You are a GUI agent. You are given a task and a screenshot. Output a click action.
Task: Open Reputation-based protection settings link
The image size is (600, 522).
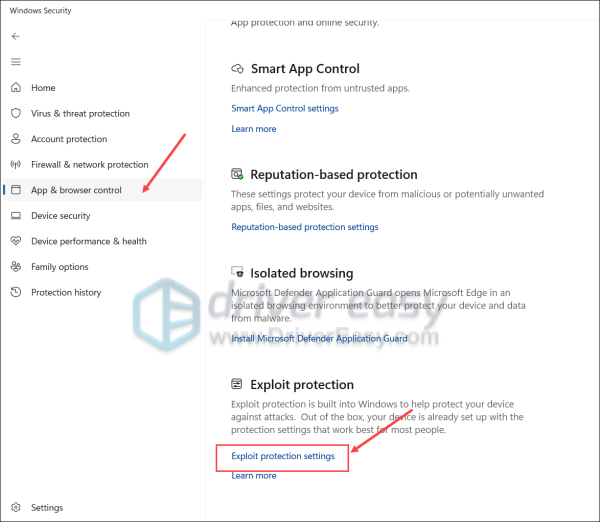(x=305, y=227)
